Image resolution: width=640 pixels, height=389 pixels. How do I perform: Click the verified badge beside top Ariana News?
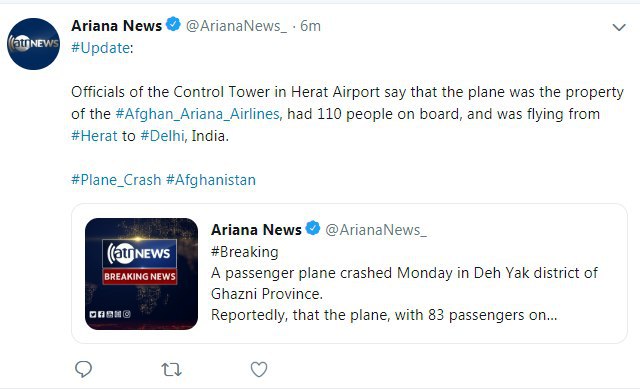point(173,24)
